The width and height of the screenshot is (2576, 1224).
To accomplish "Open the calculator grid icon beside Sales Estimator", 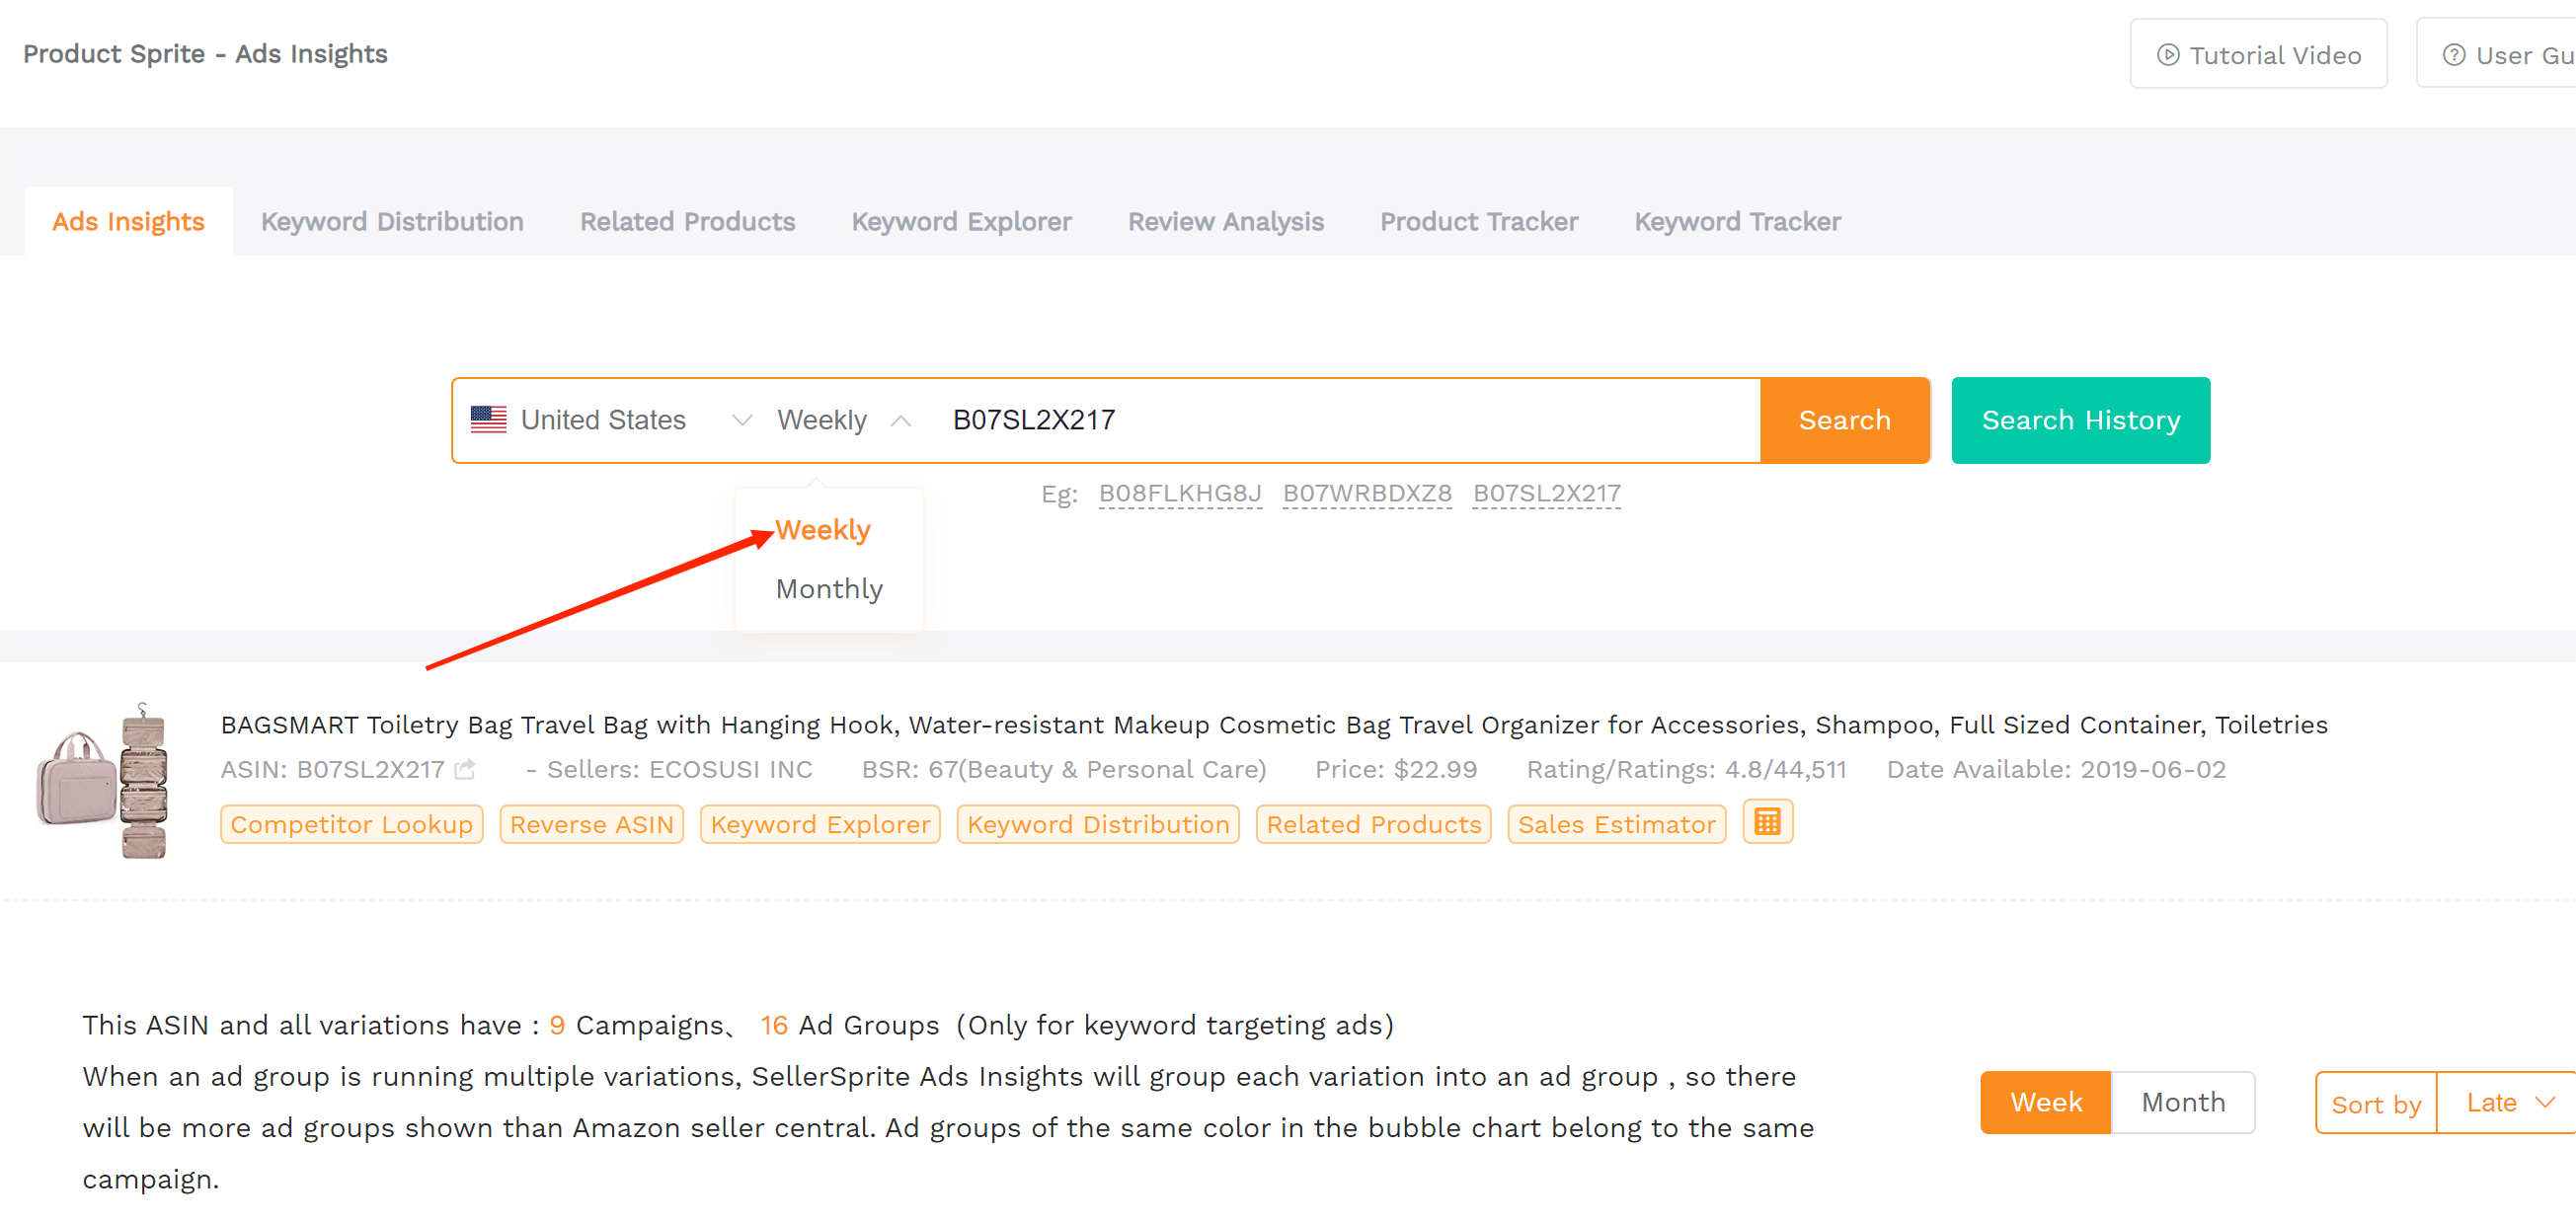I will point(1767,823).
